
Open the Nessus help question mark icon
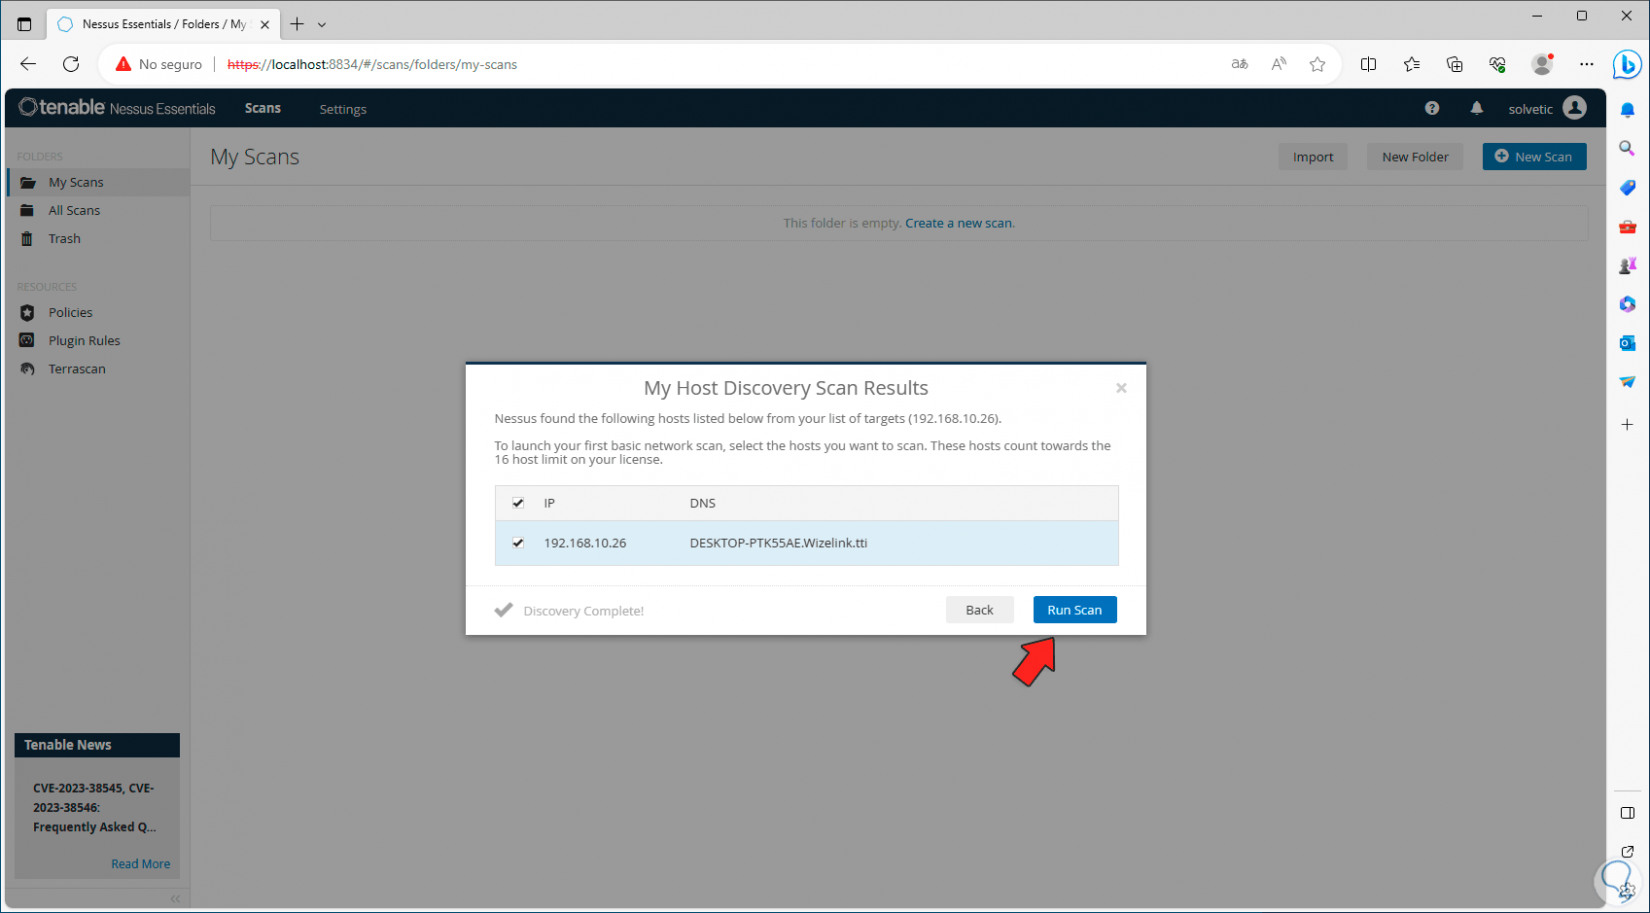coord(1432,108)
